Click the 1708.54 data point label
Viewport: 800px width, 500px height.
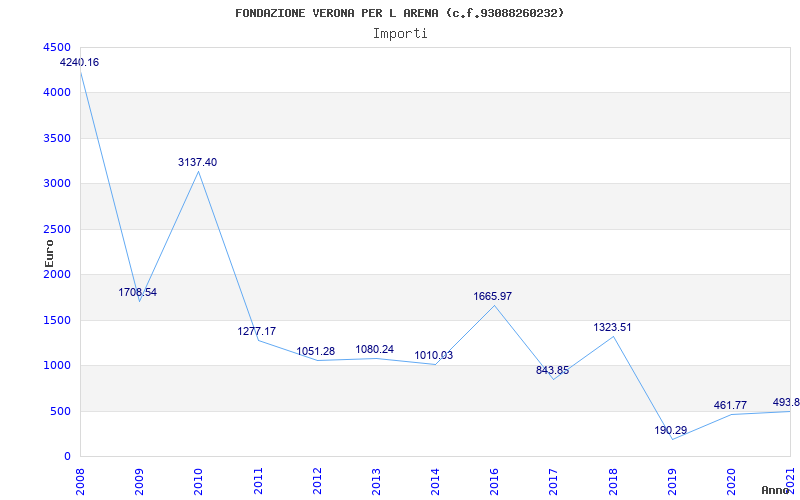tap(138, 293)
